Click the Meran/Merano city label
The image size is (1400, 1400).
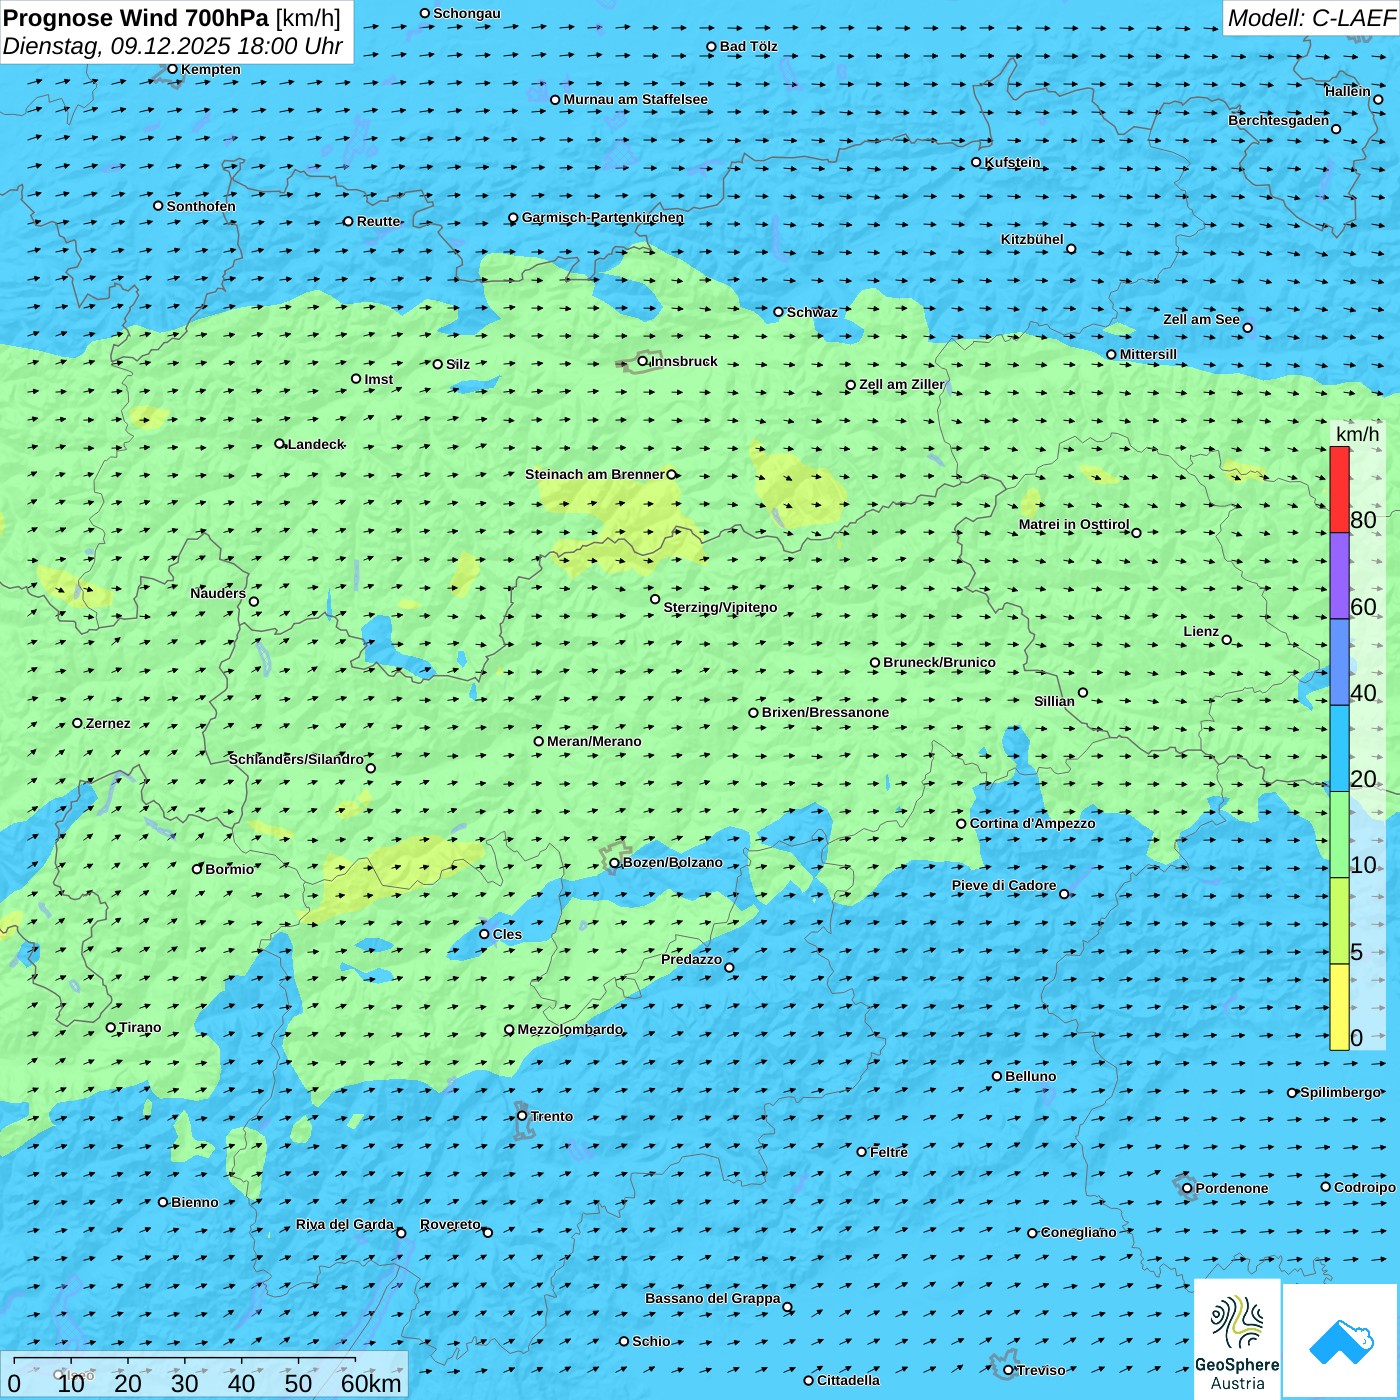coord(594,741)
